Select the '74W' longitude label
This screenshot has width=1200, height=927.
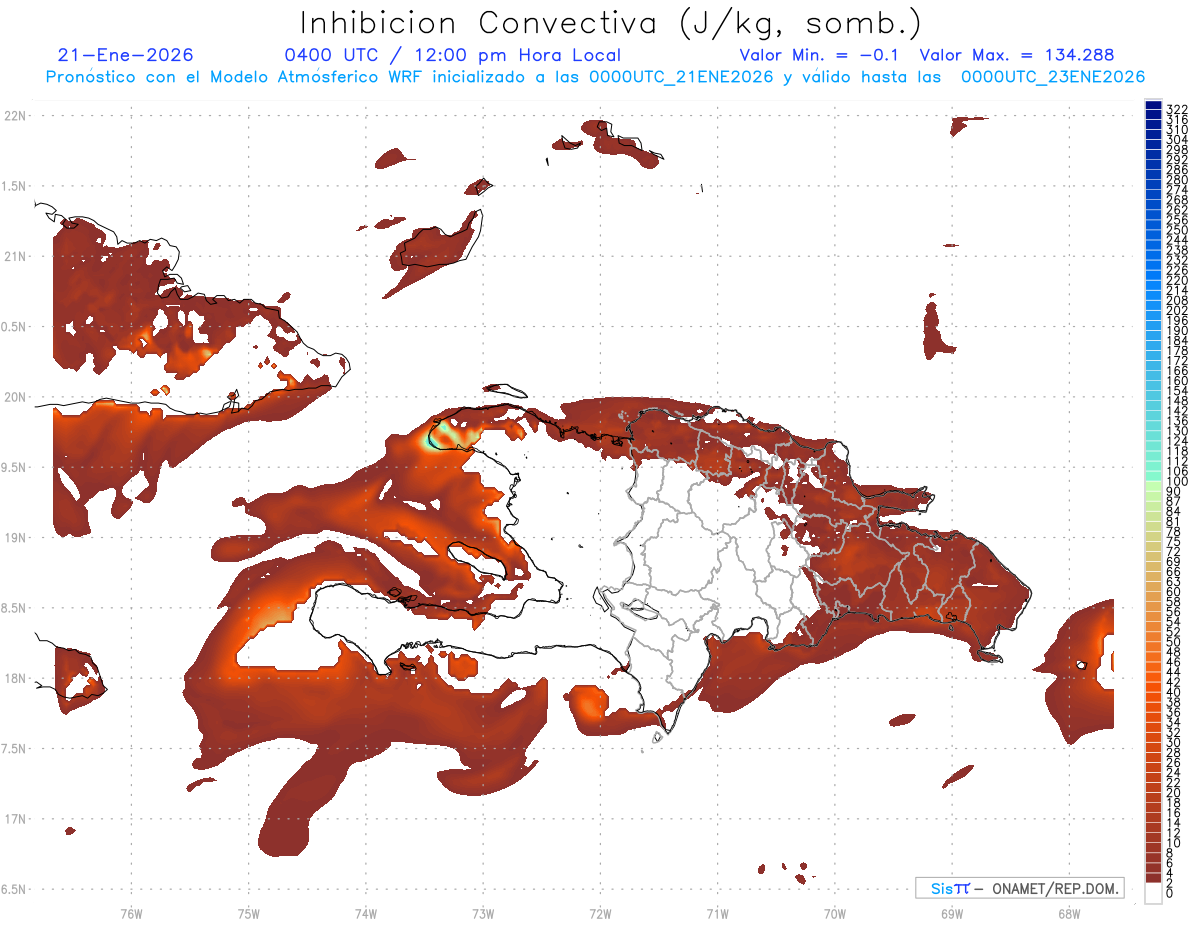pyautogui.click(x=365, y=913)
